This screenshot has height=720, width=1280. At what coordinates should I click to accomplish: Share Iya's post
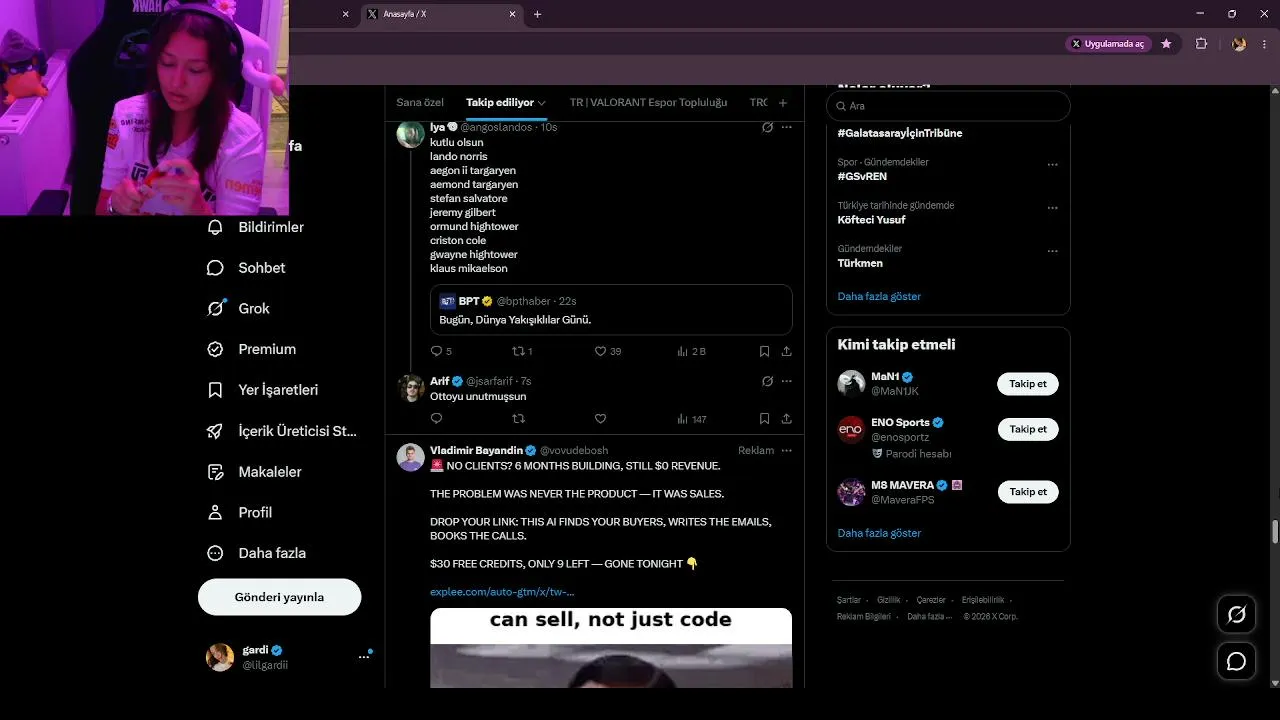787,351
